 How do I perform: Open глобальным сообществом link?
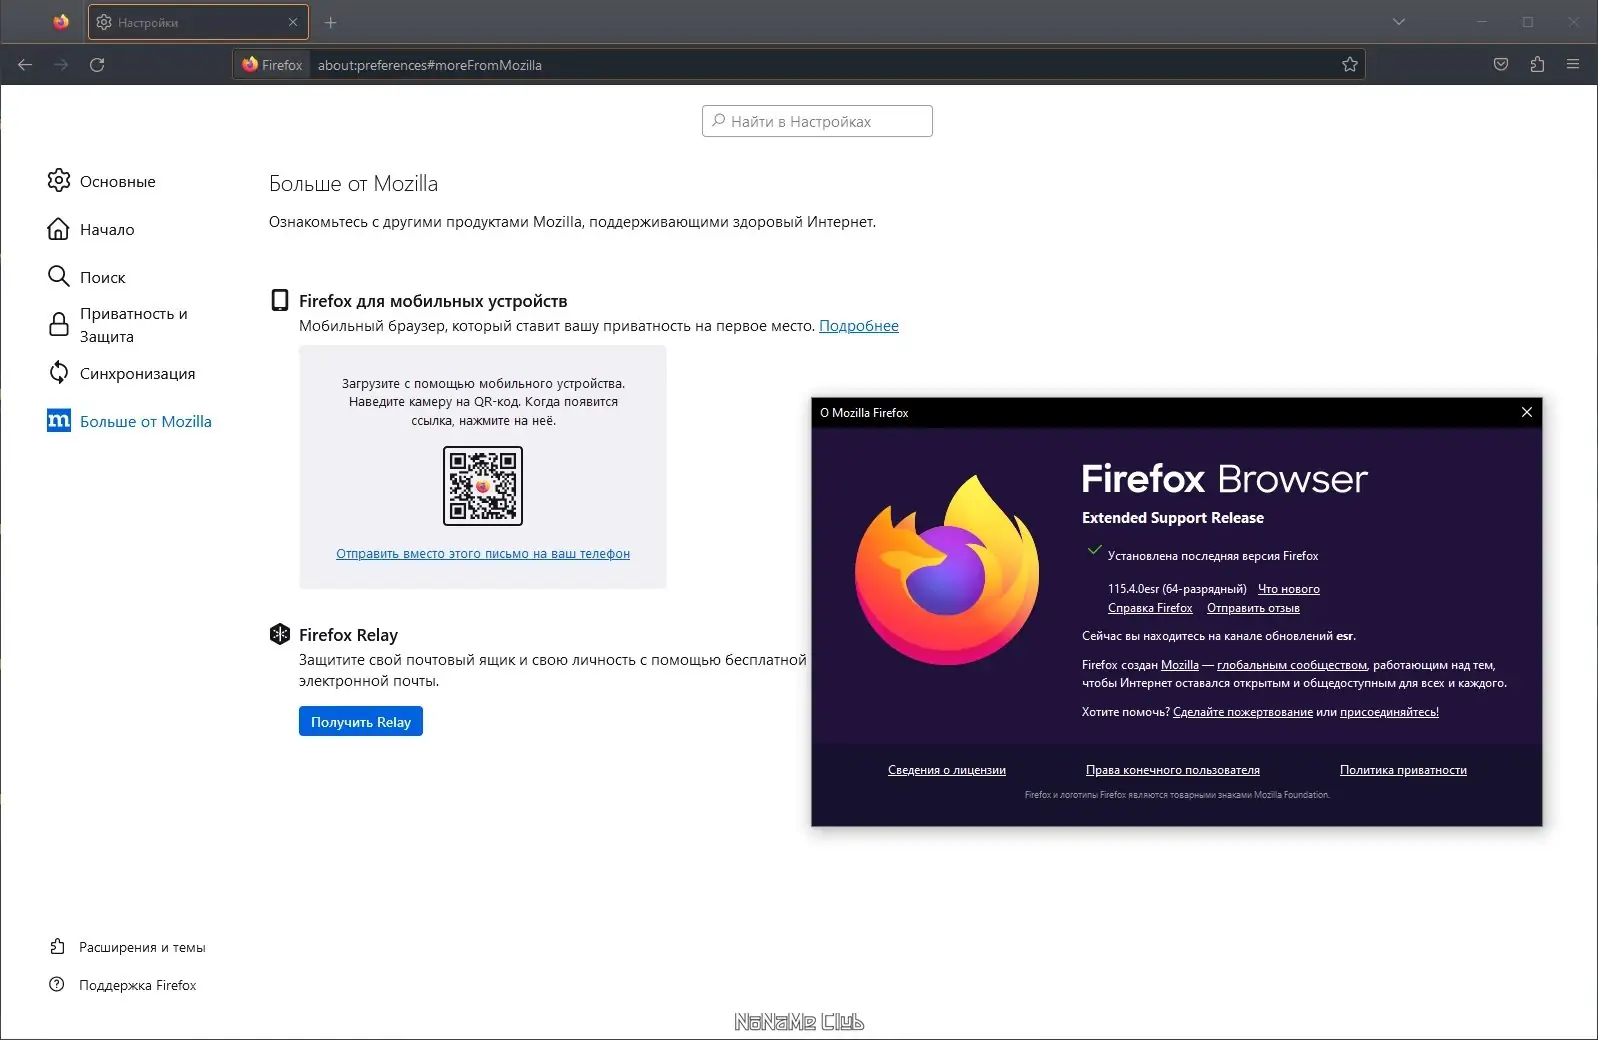pos(1292,665)
